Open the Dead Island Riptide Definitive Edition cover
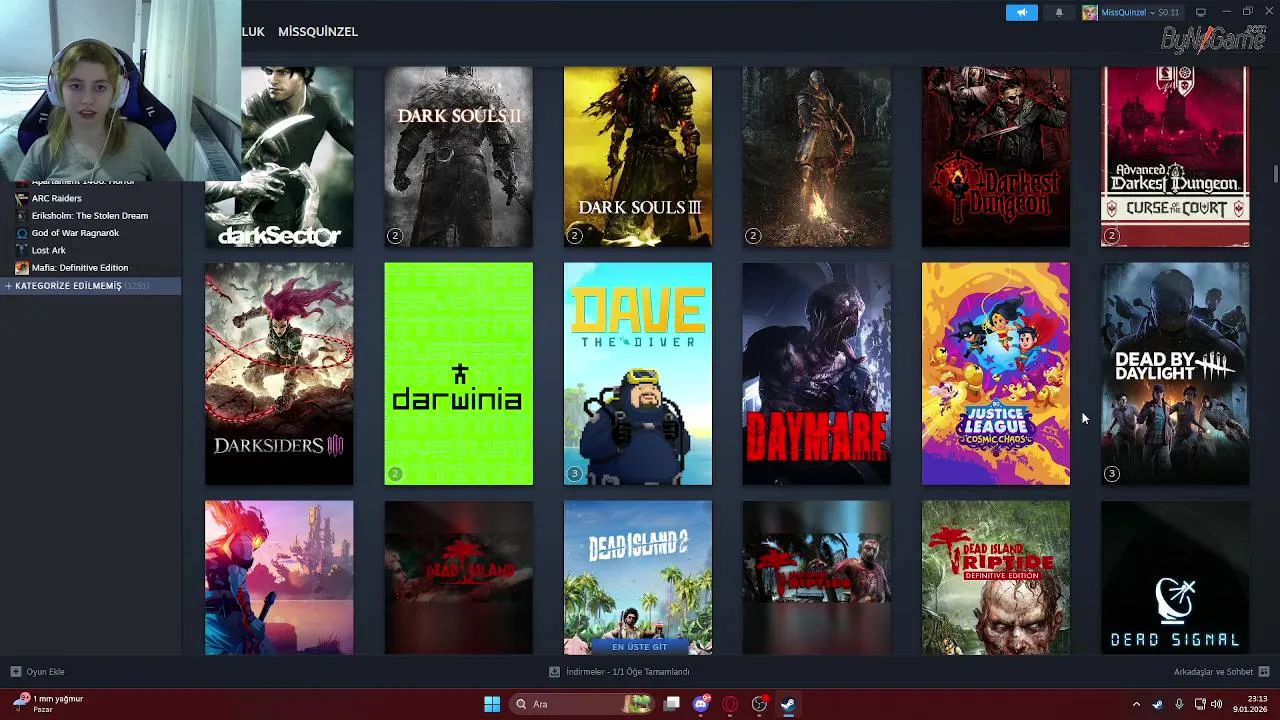The width and height of the screenshot is (1280, 720). tap(996, 578)
